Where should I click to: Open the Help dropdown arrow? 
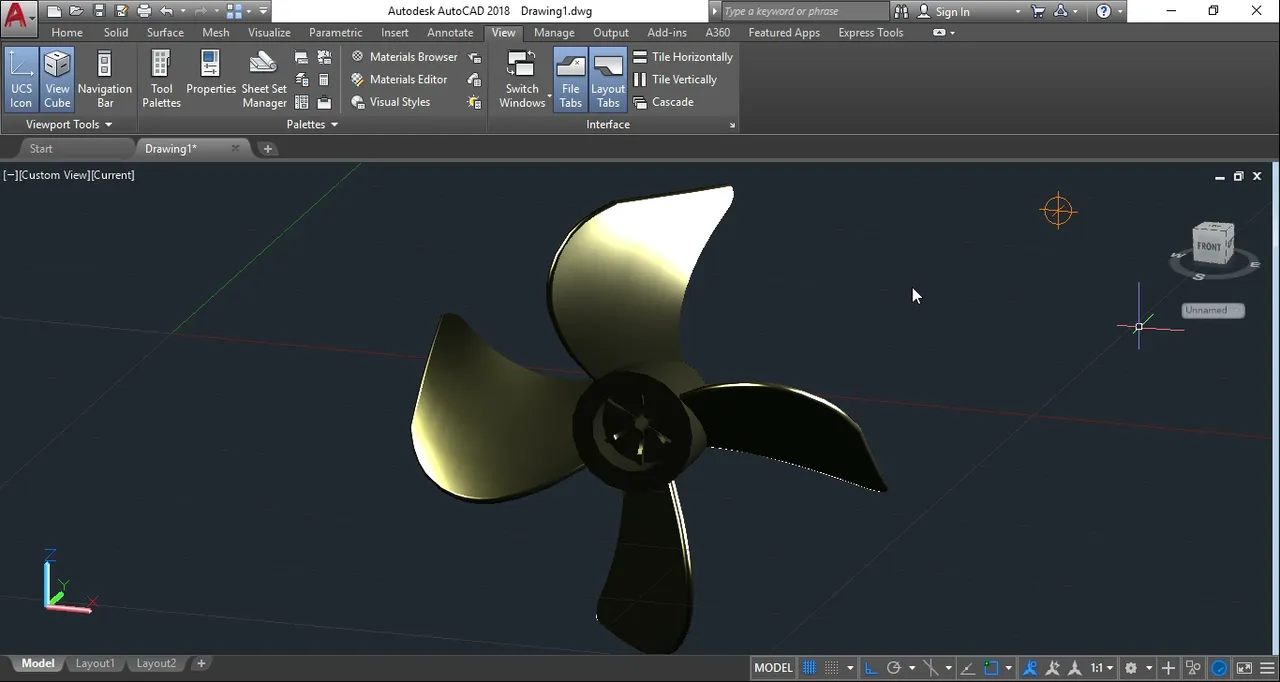coord(1120,12)
